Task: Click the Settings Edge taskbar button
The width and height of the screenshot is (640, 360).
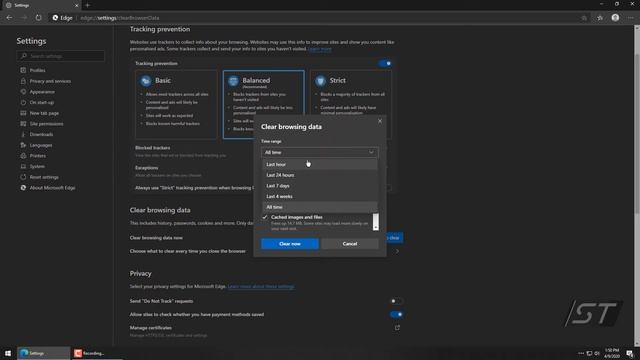Action: [44, 353]
